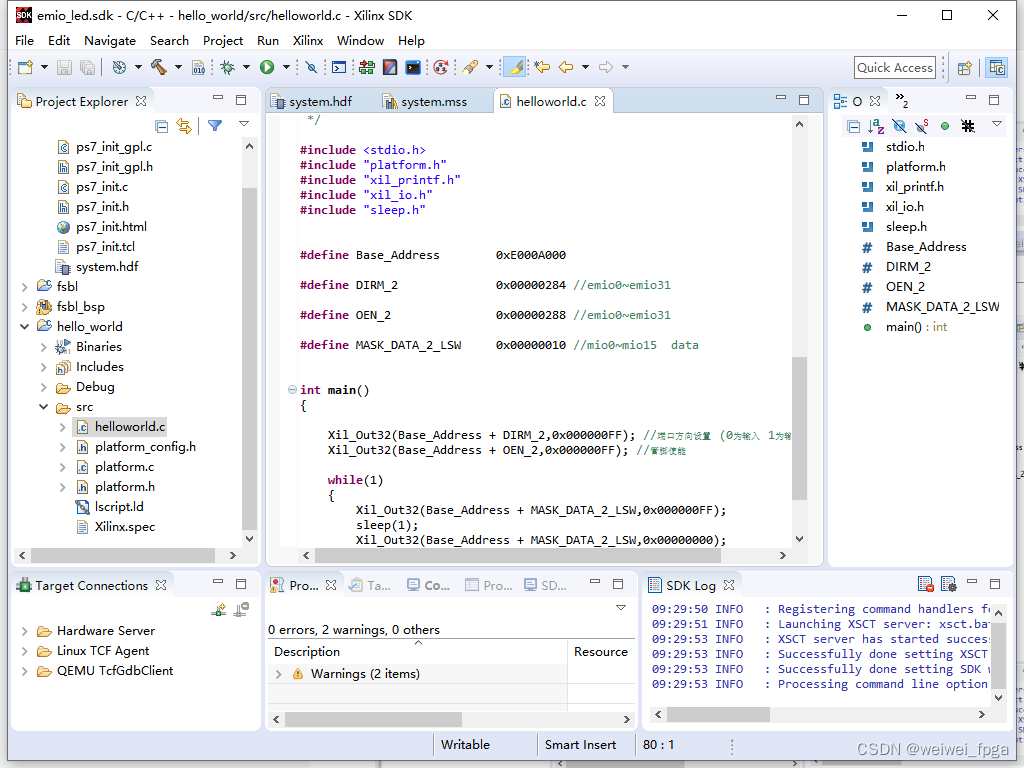Image resolution: width=1024 pixels, height=768 pixels.
Task: Switch to the Console tab in bottom panel
Action: (x=429, y=585)
